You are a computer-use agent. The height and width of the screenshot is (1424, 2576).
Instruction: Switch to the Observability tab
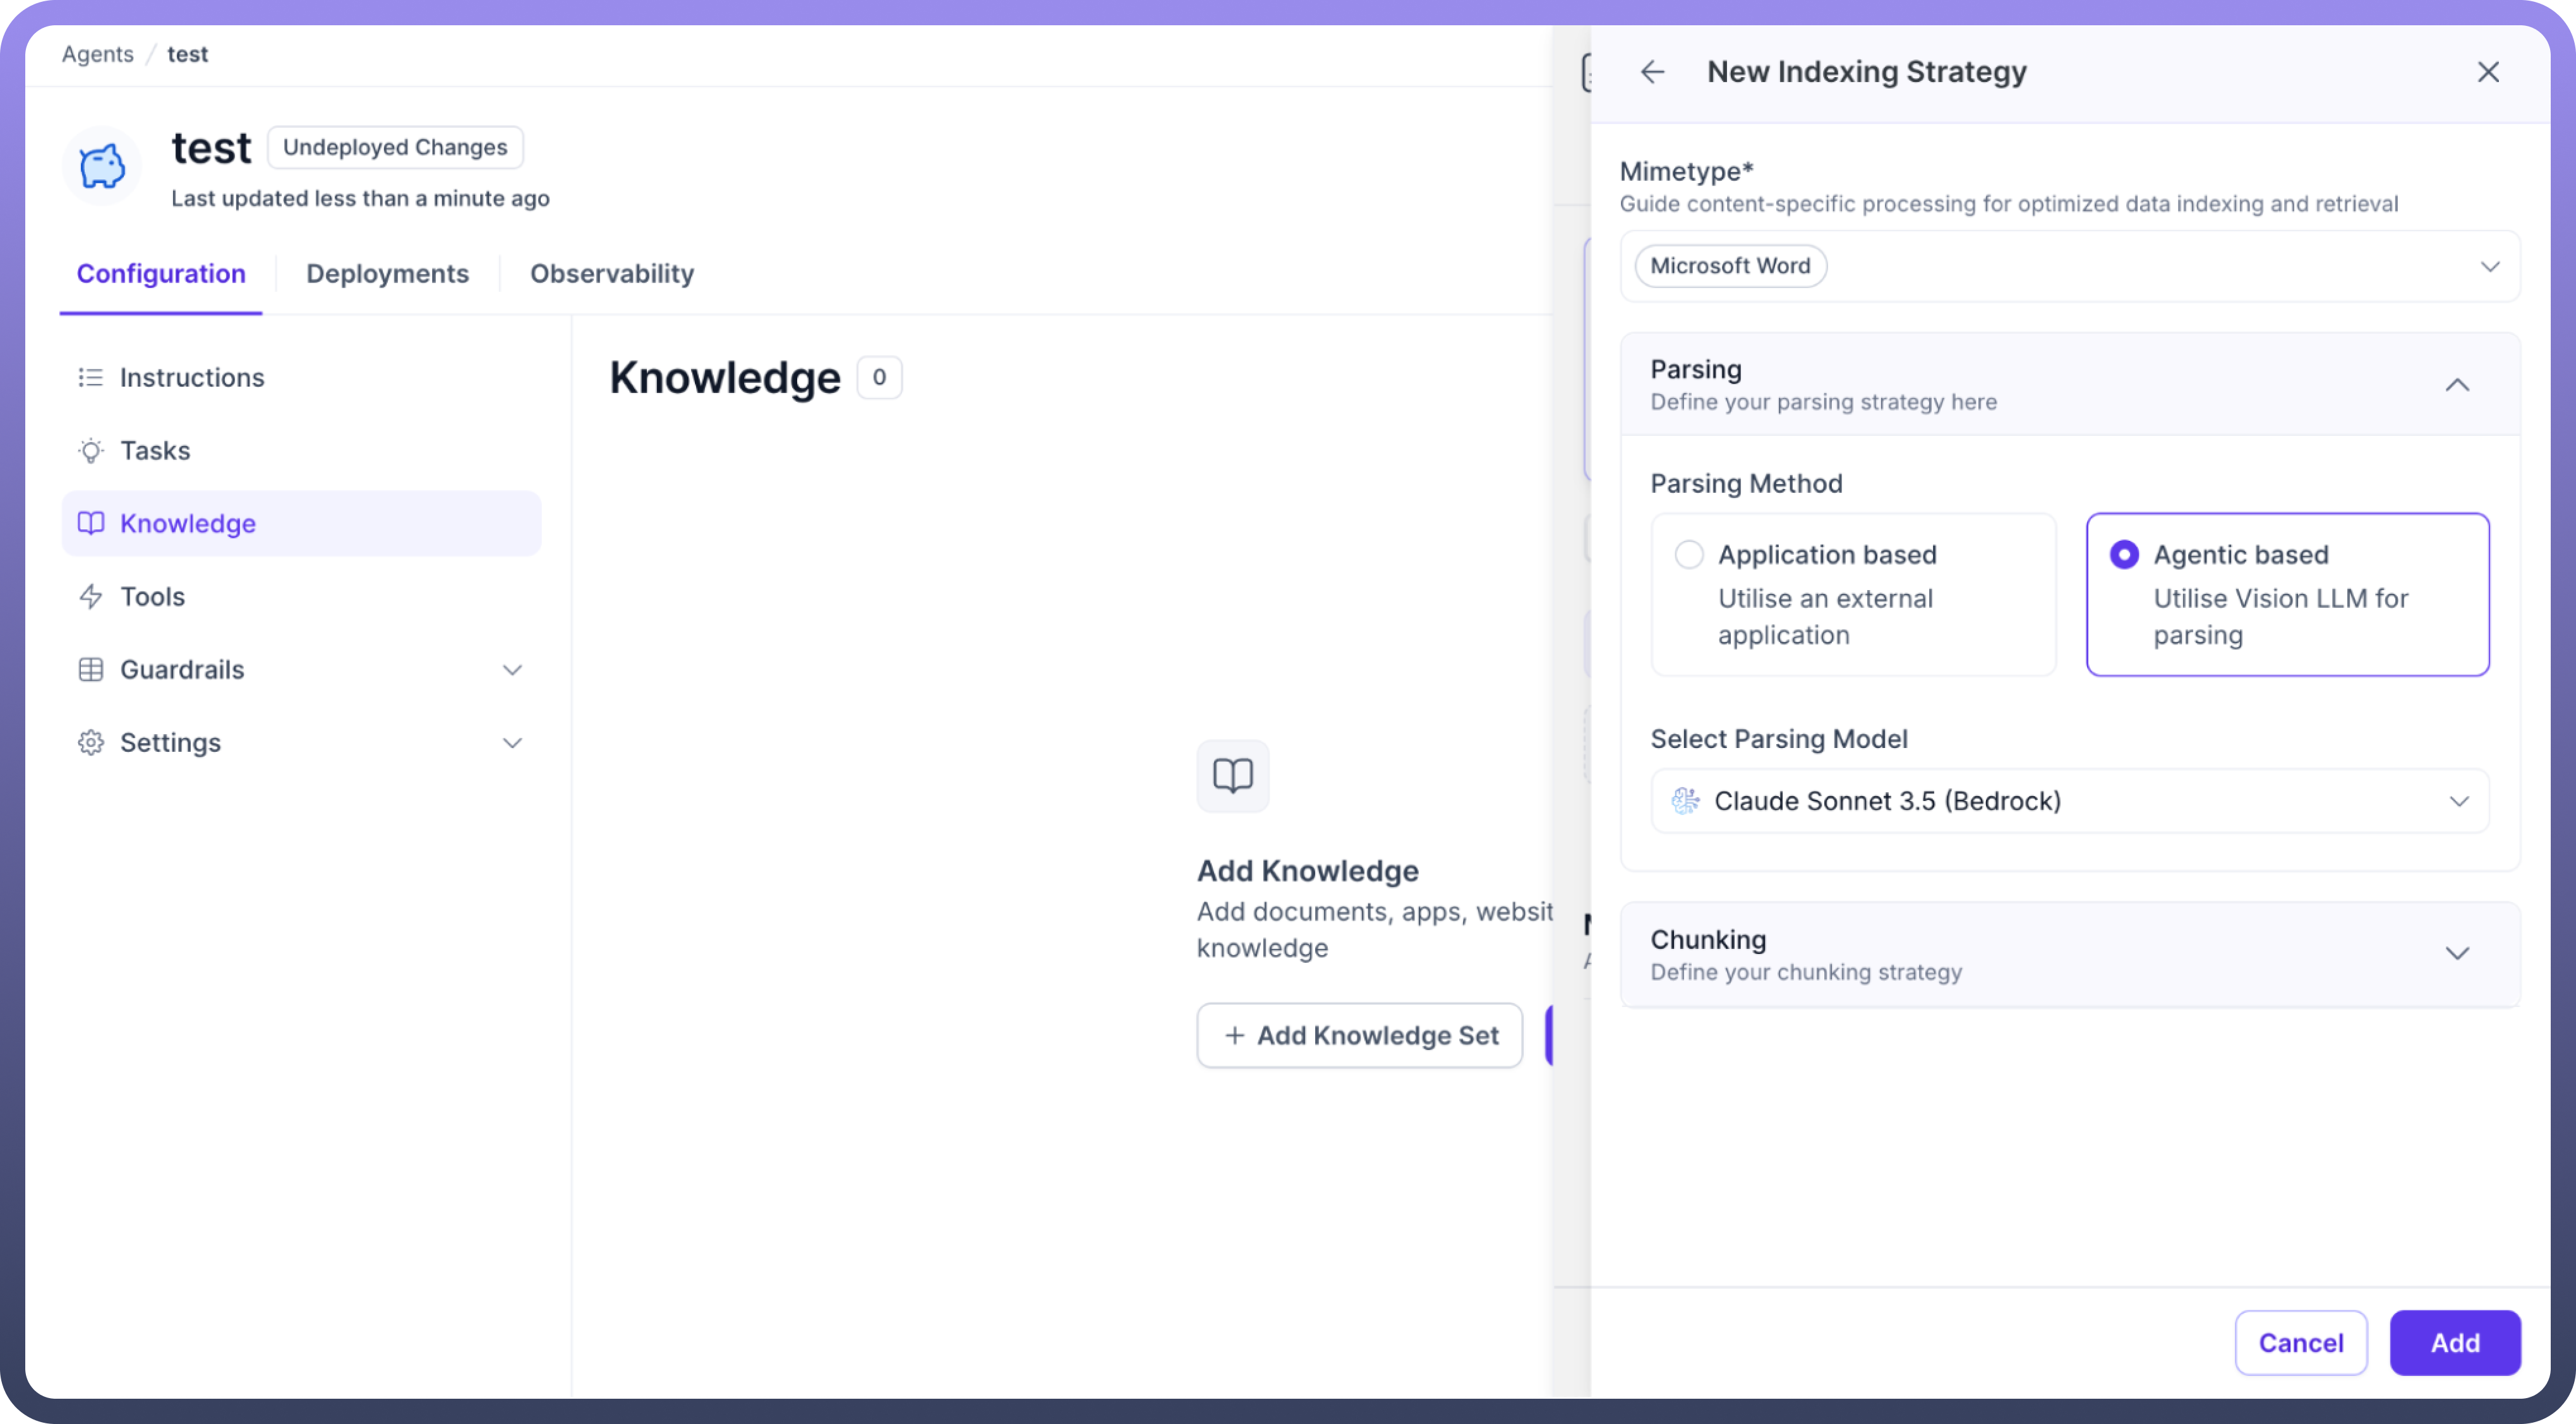pos(611,273)
